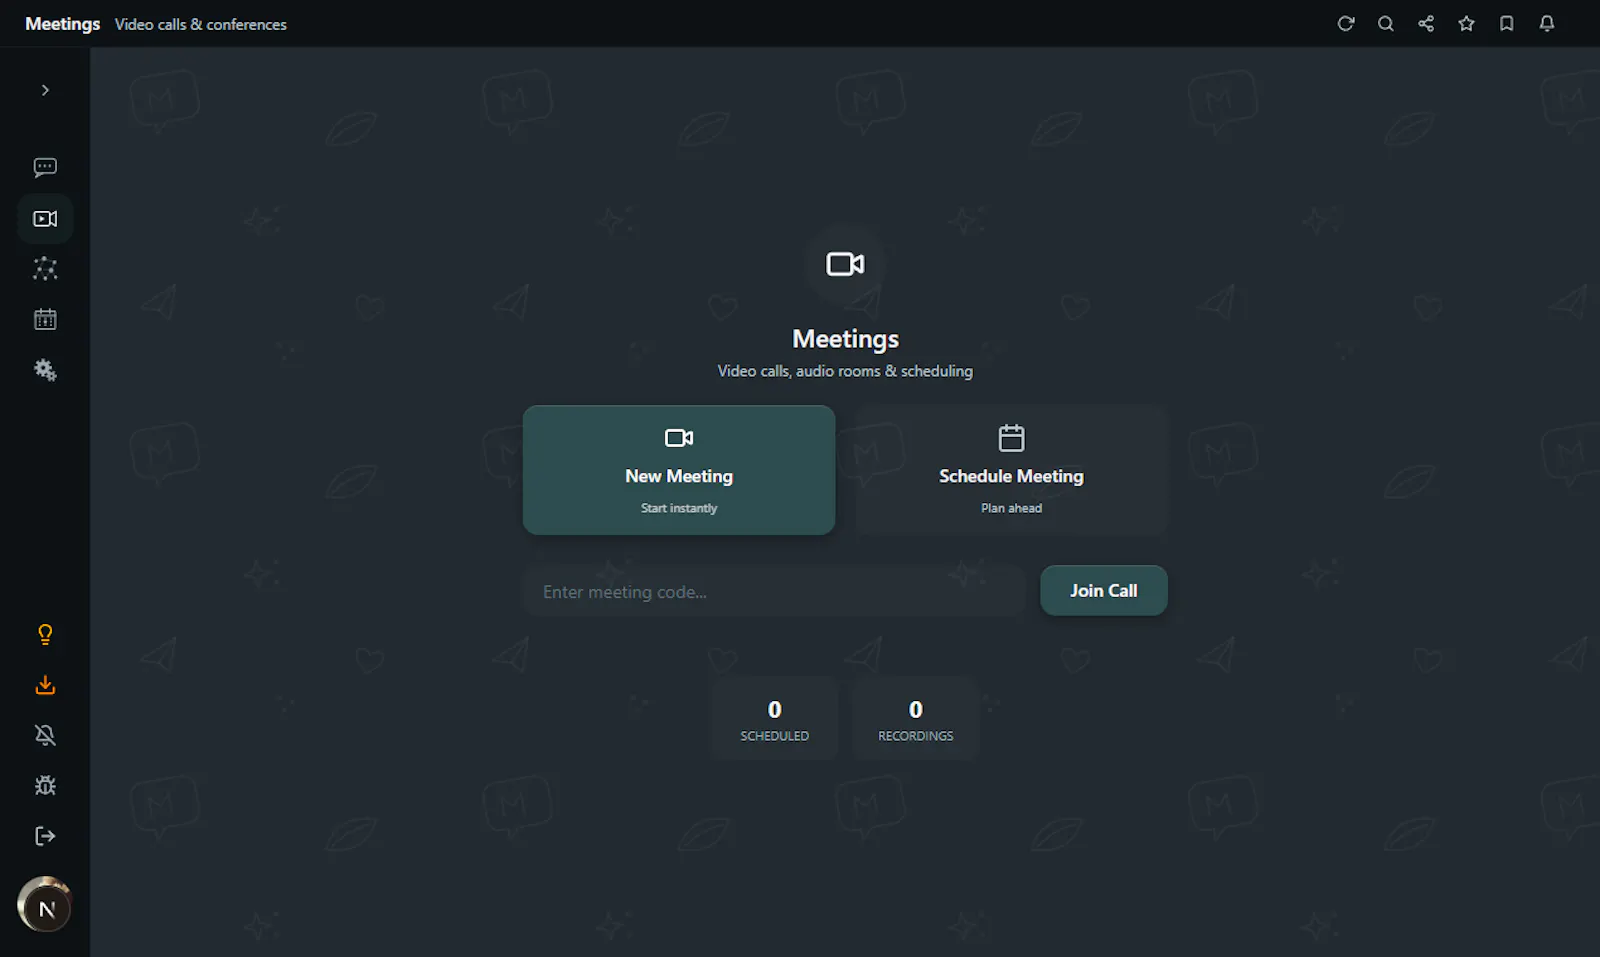
Task: Expand the sidebar with the chevron arrow
Action: (x=45, y=90)
